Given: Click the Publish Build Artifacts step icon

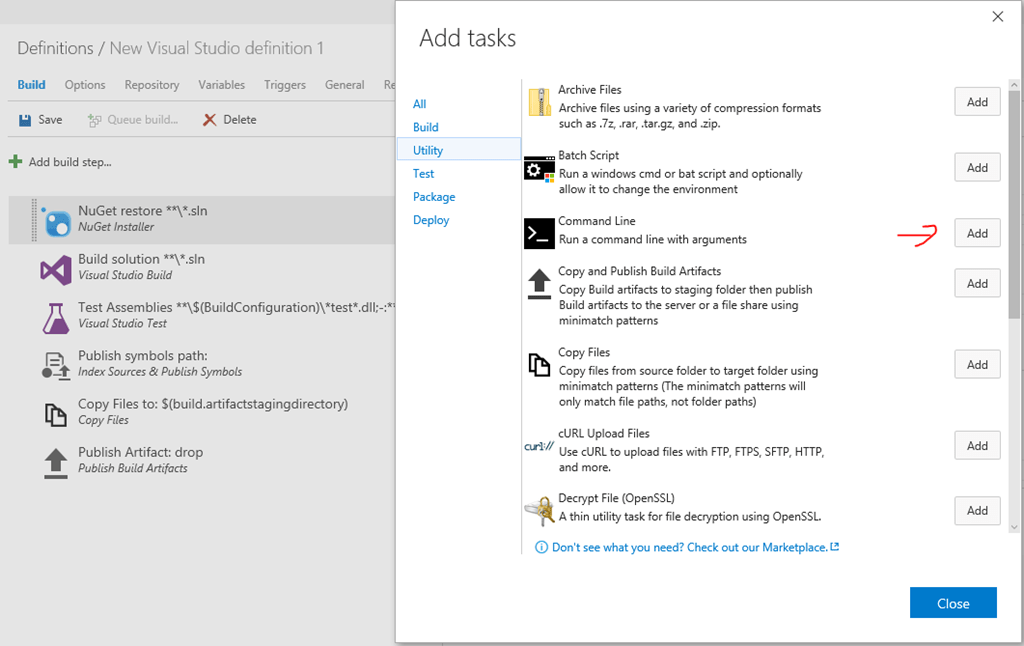Looking at the screenshot, I should point(56,463).
